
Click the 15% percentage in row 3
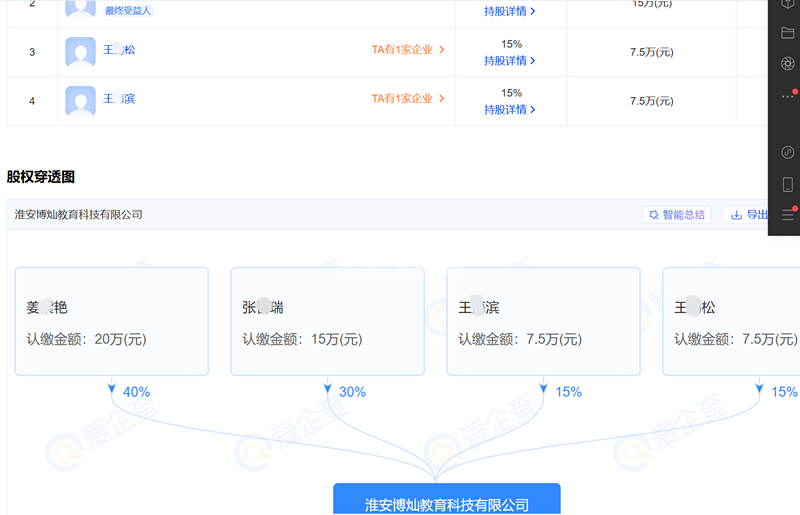pos(511,44)
